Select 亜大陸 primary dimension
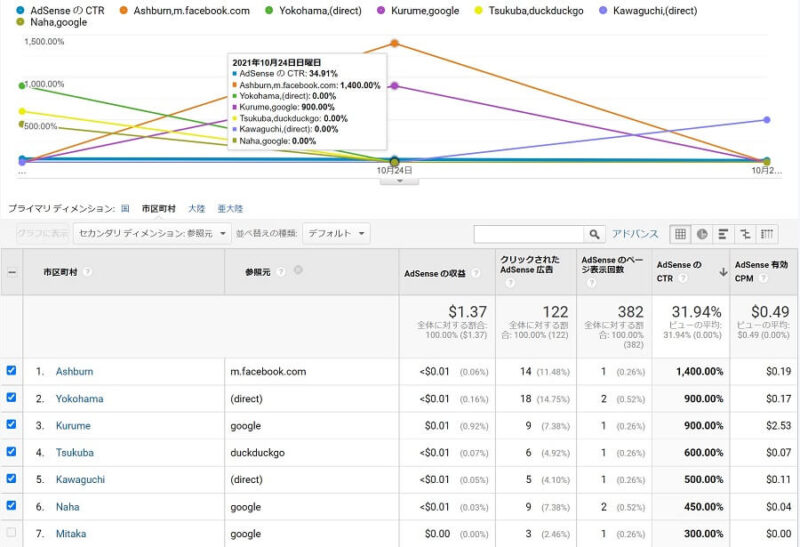Image resolution: width=800 pixels, height=547 pixels. [x=230, y=208]
